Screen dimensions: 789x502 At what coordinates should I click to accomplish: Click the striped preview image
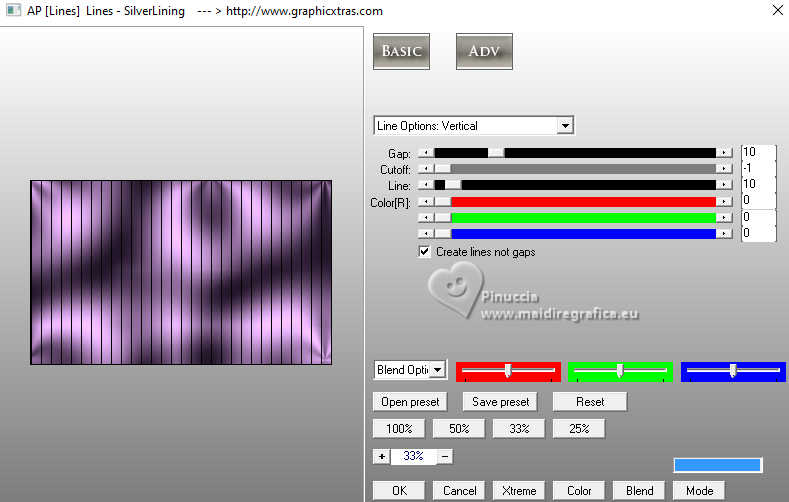click(181, 272)
